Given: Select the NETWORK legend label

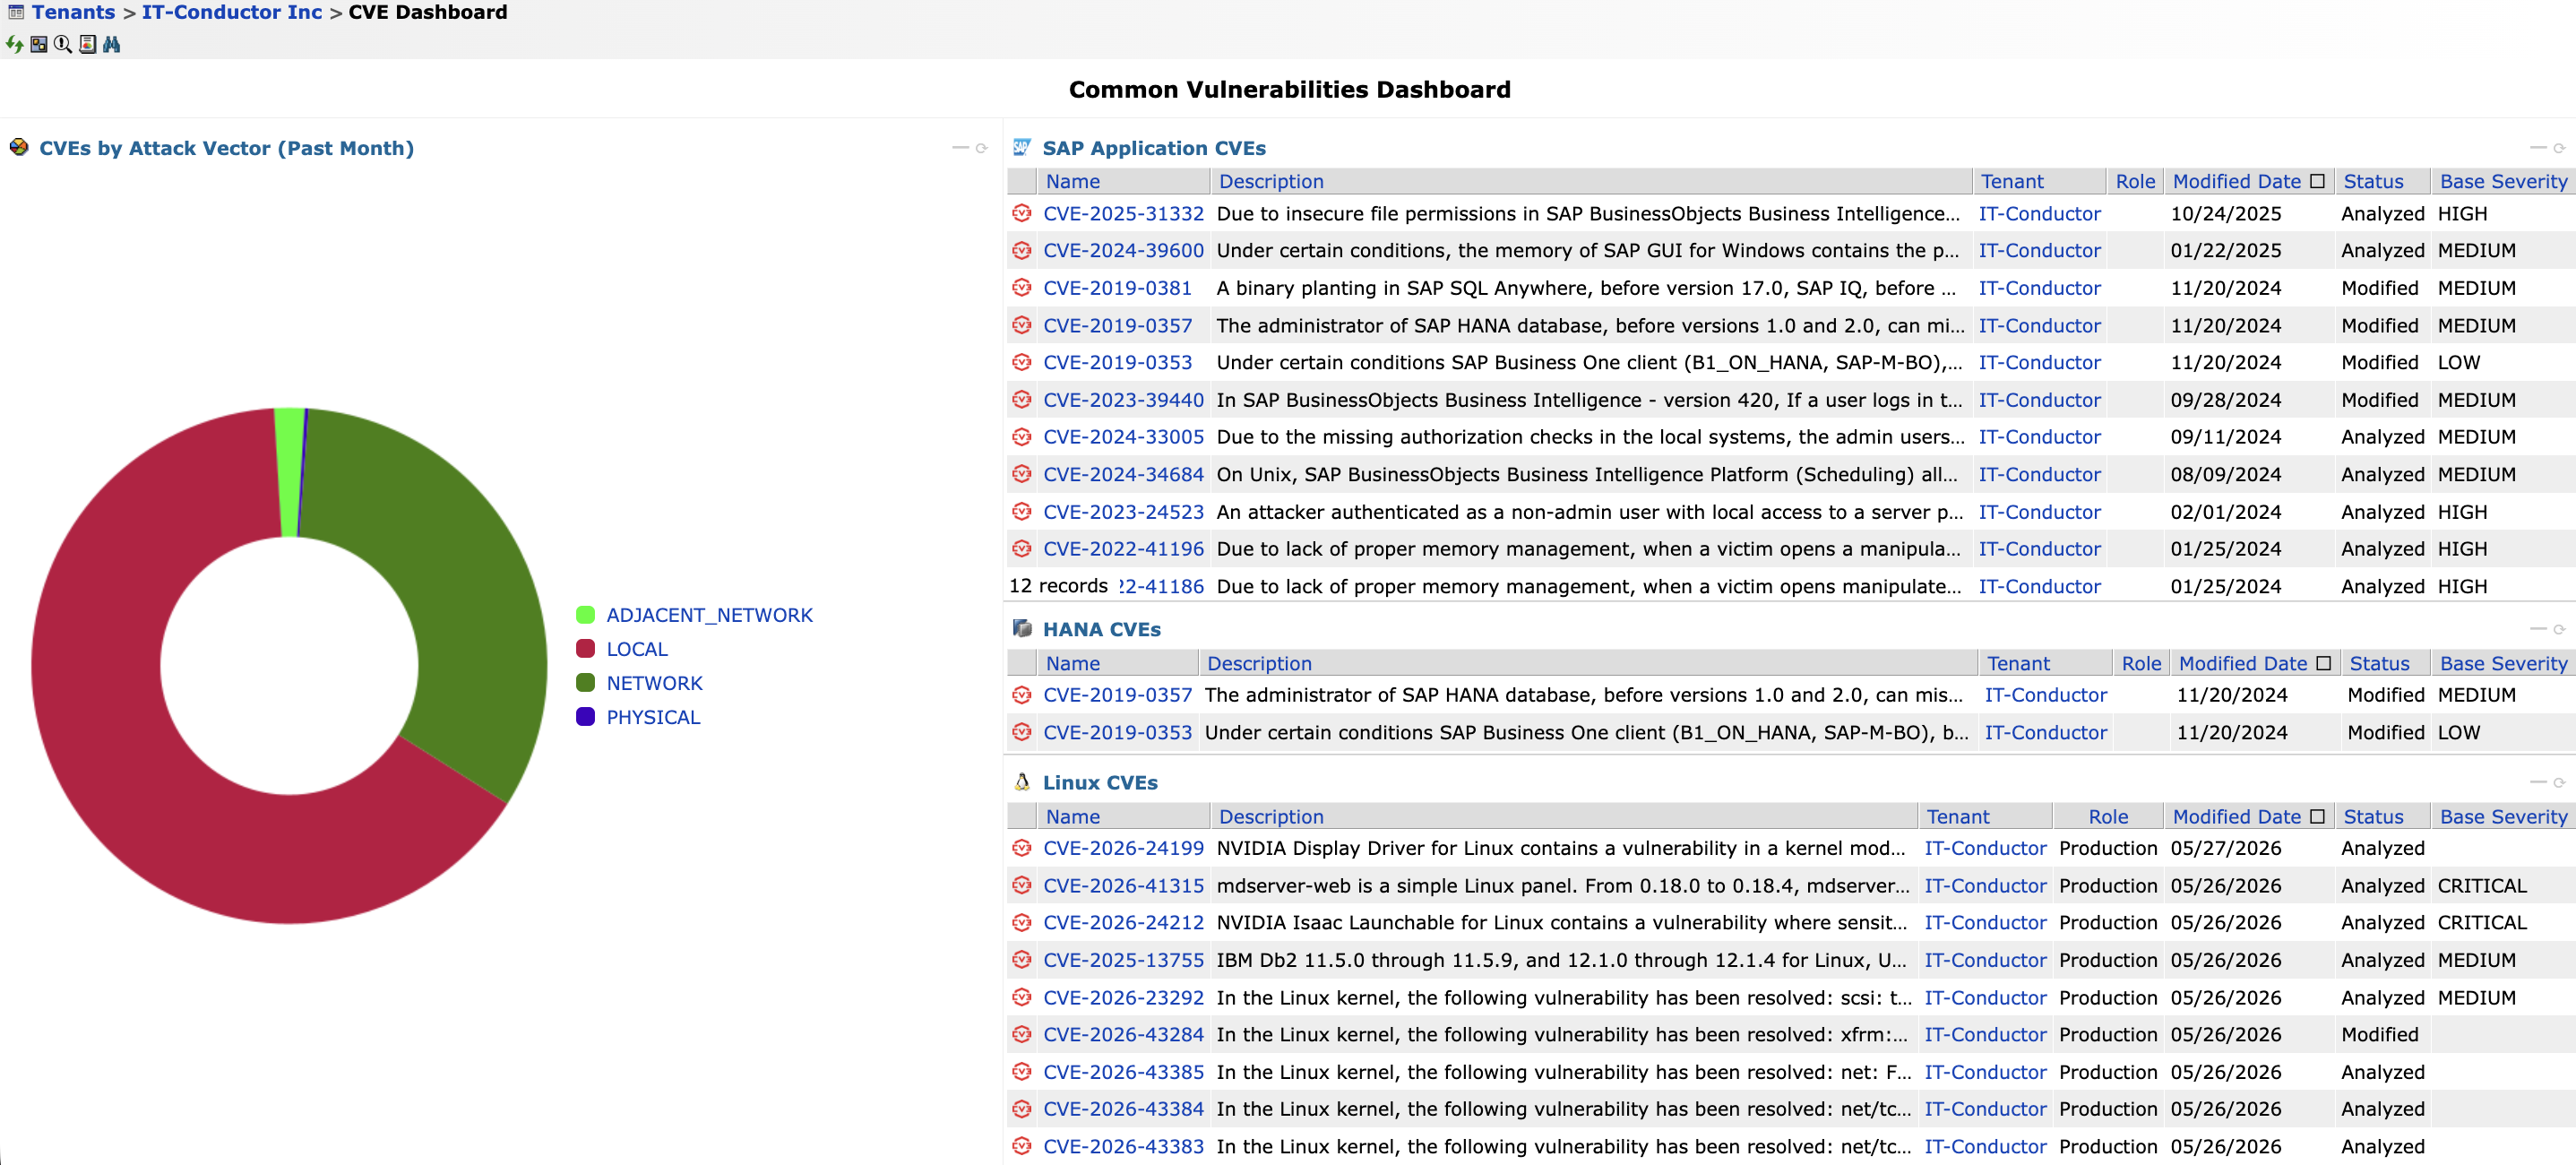Looking at the screenshot, I should coord(654,683).
